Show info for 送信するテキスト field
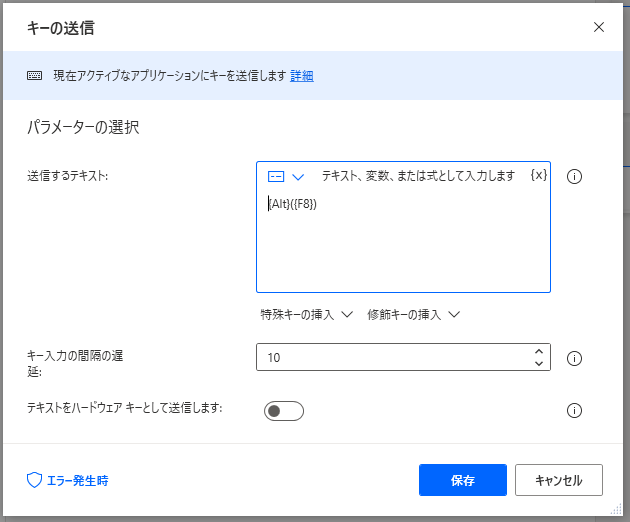Screen dimensions: 630x522 574,177
